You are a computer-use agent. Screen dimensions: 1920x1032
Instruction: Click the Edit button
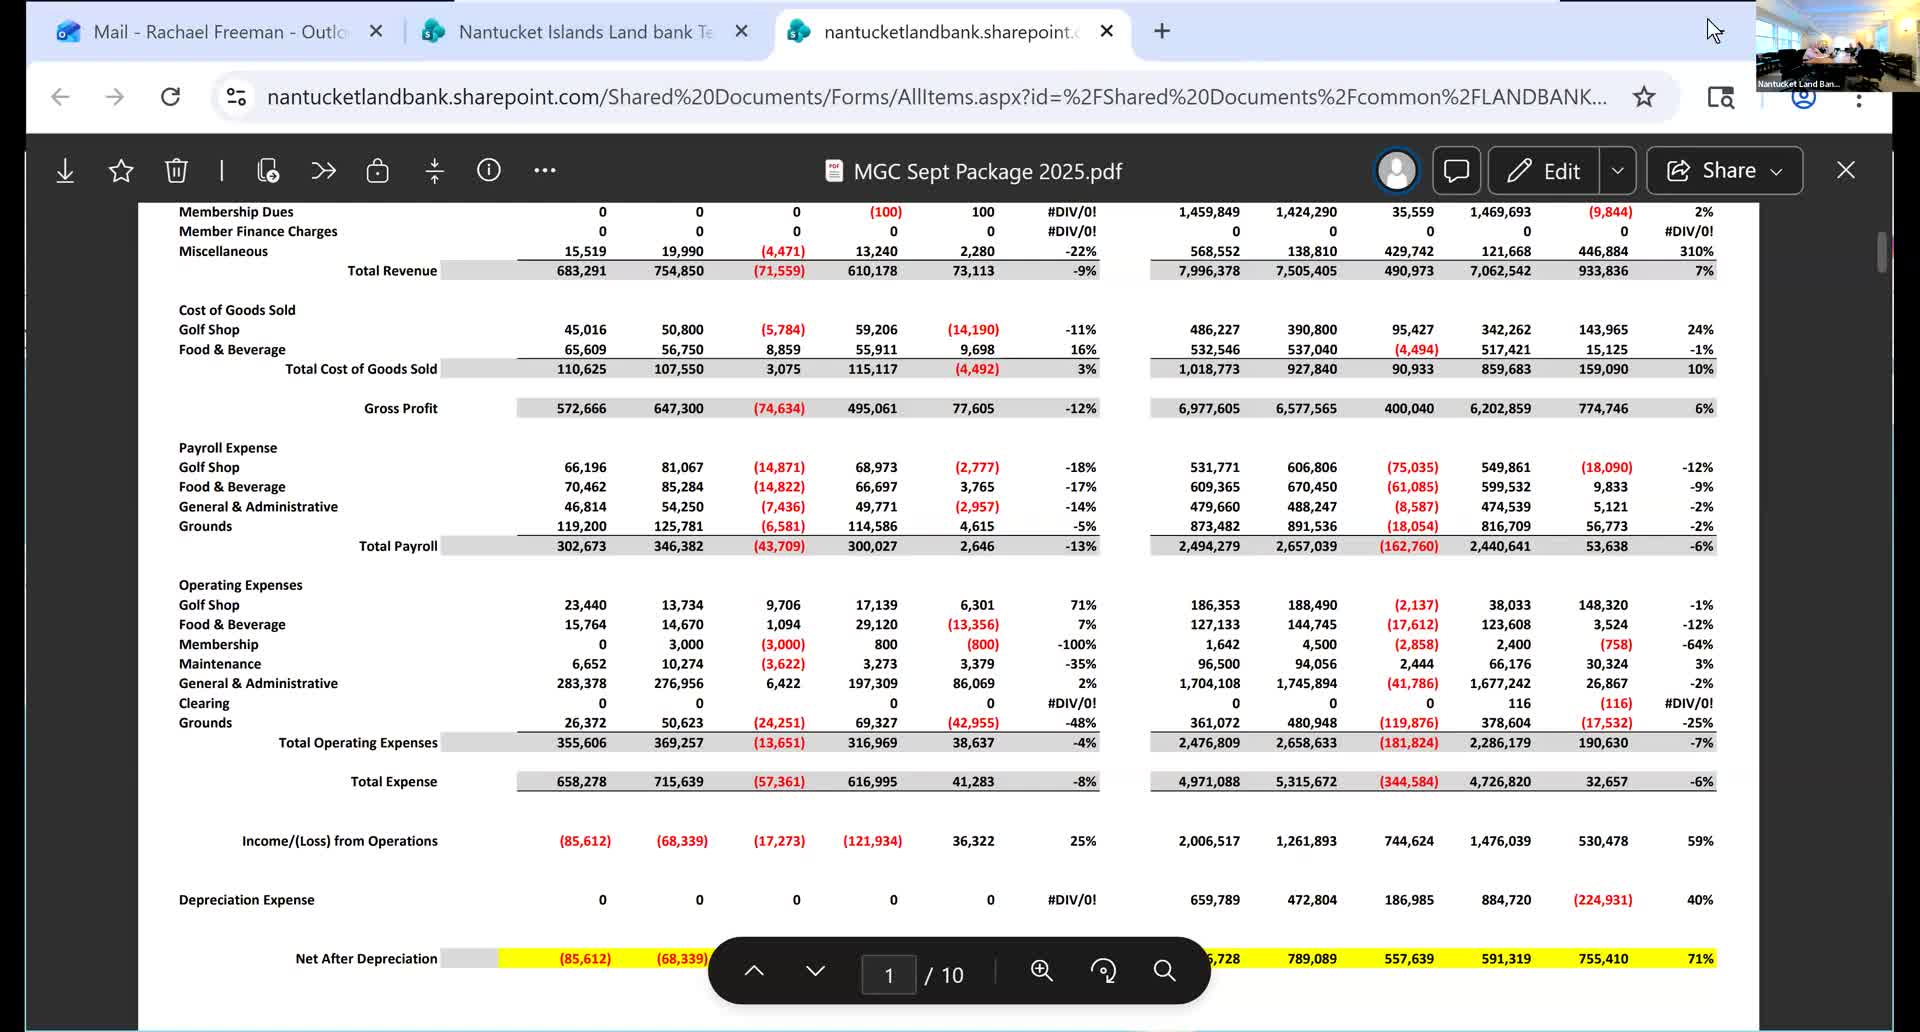click(x=1543, y=171)
